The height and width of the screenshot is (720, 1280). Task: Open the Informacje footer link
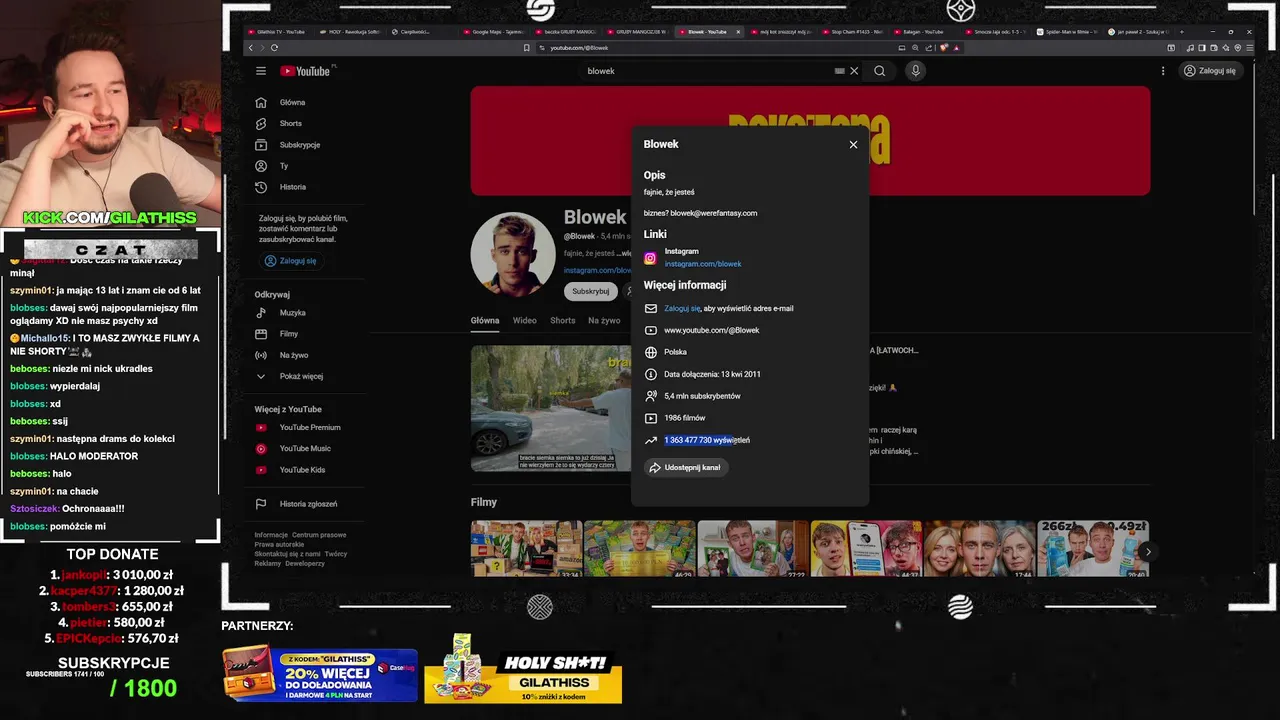pyautogui.click(x=271, y=535)
